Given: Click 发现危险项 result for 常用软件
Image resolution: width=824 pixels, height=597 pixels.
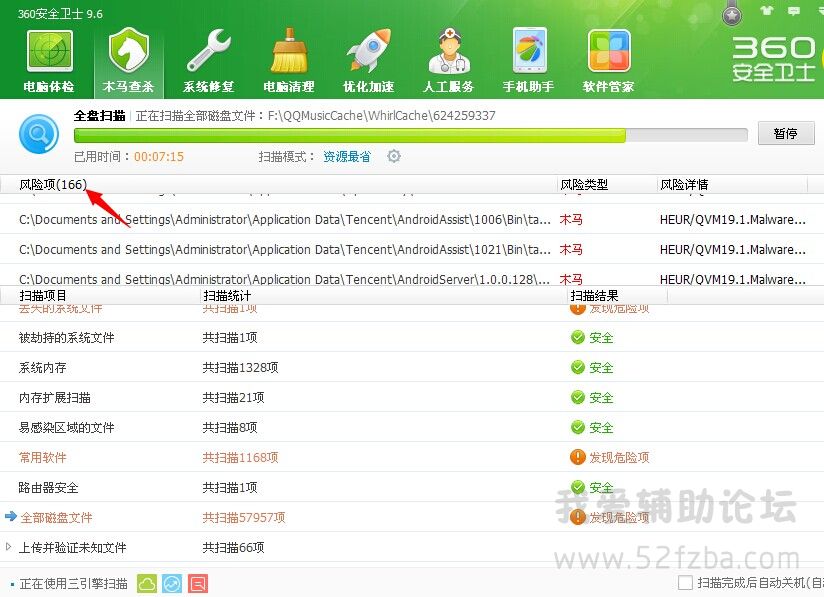Looking at the screenshot, I should (619, 457).
